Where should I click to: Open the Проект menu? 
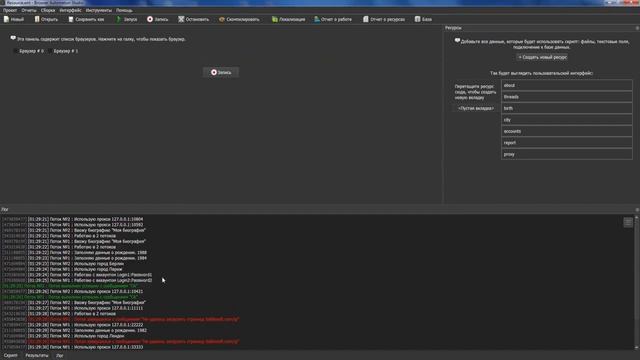pyautogui.click(x=10, y=10)
